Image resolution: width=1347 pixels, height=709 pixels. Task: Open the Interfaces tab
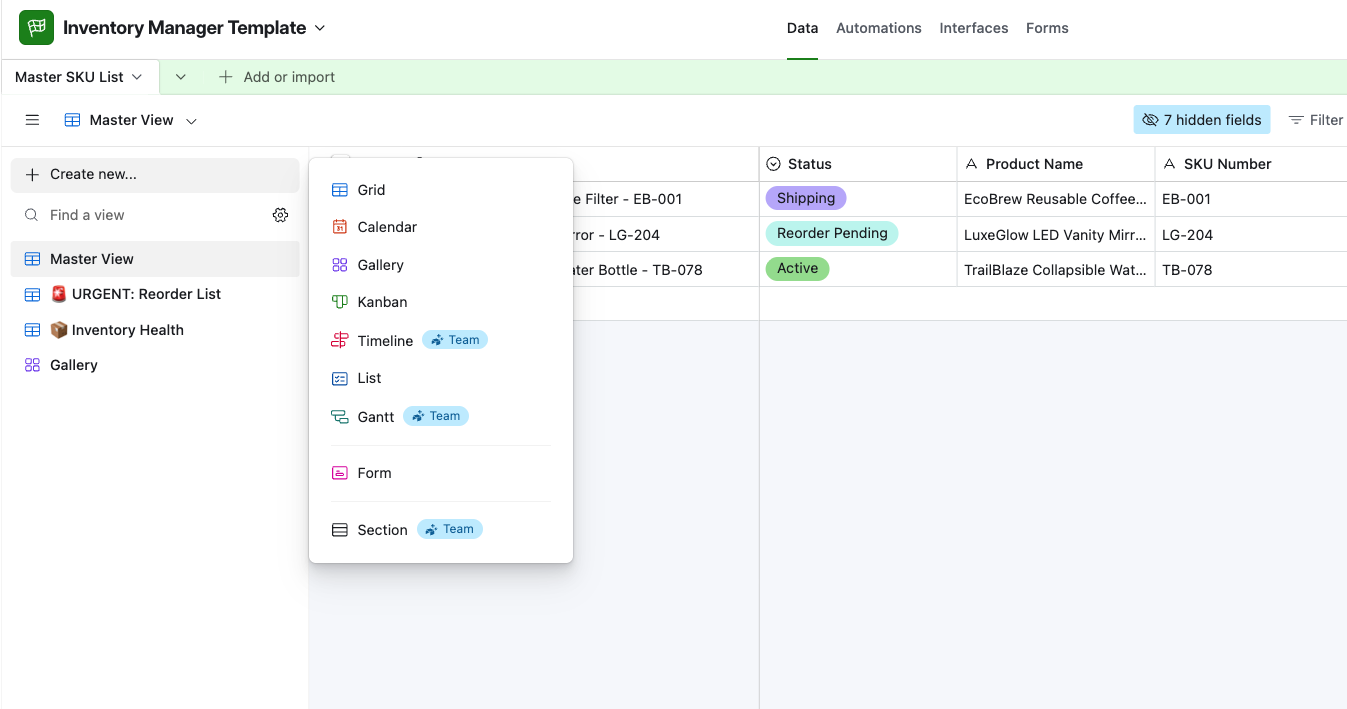(974, 28)
